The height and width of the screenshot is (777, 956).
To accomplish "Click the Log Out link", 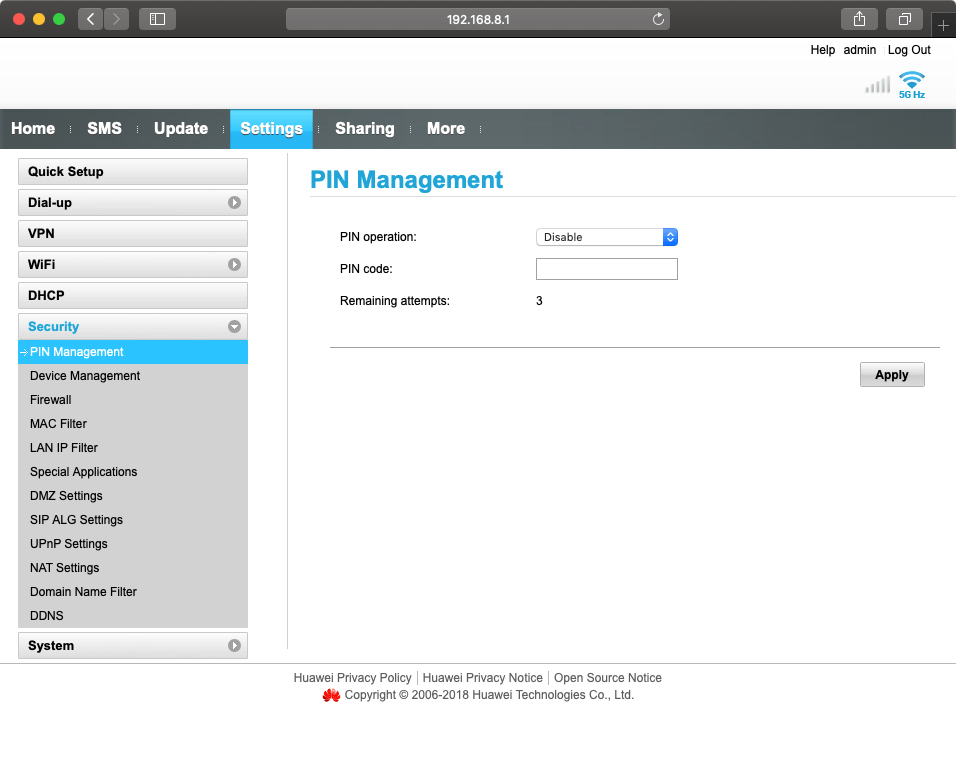I will [x=908, y=50].
